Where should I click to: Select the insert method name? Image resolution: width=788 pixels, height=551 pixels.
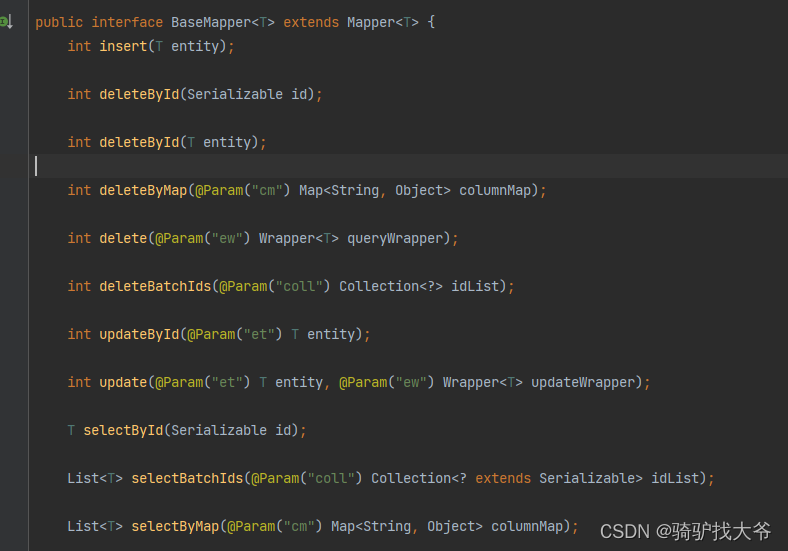pos(123,46)
